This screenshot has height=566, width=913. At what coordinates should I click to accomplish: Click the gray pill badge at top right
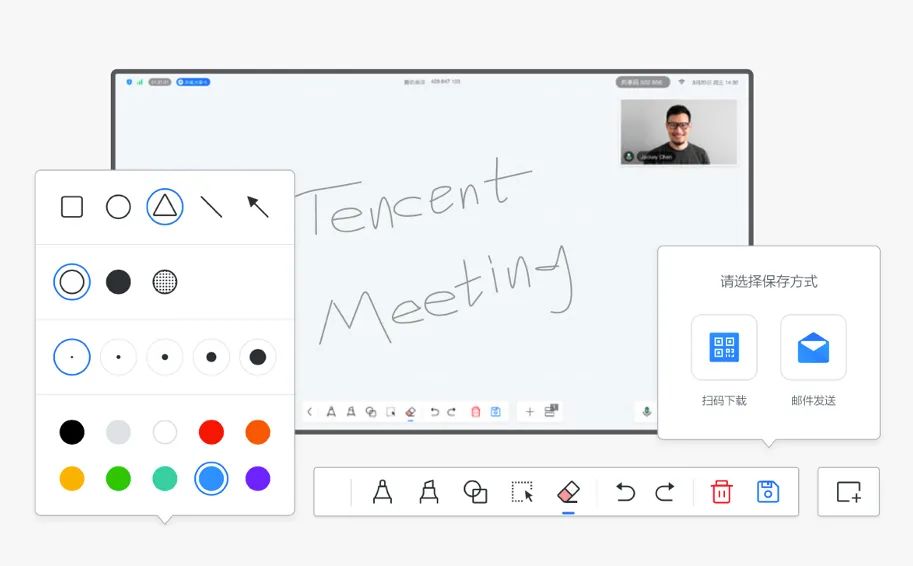[643, 82]
